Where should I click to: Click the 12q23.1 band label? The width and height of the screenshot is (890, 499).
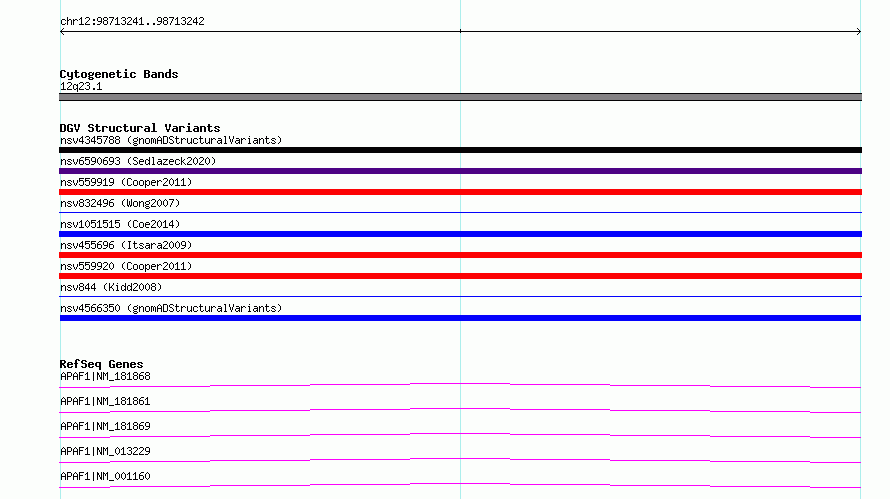pos(81,86)
